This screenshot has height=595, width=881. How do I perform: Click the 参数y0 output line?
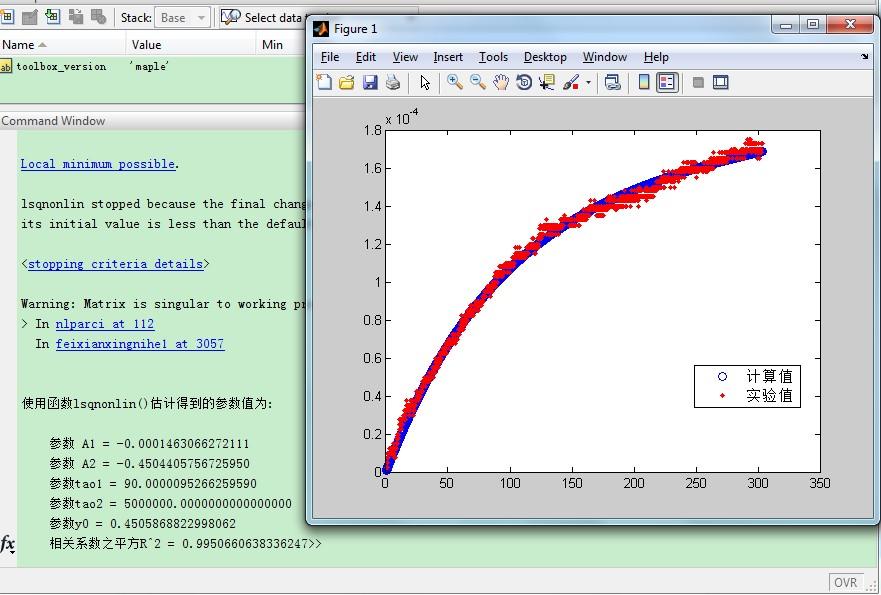(142, 524)
